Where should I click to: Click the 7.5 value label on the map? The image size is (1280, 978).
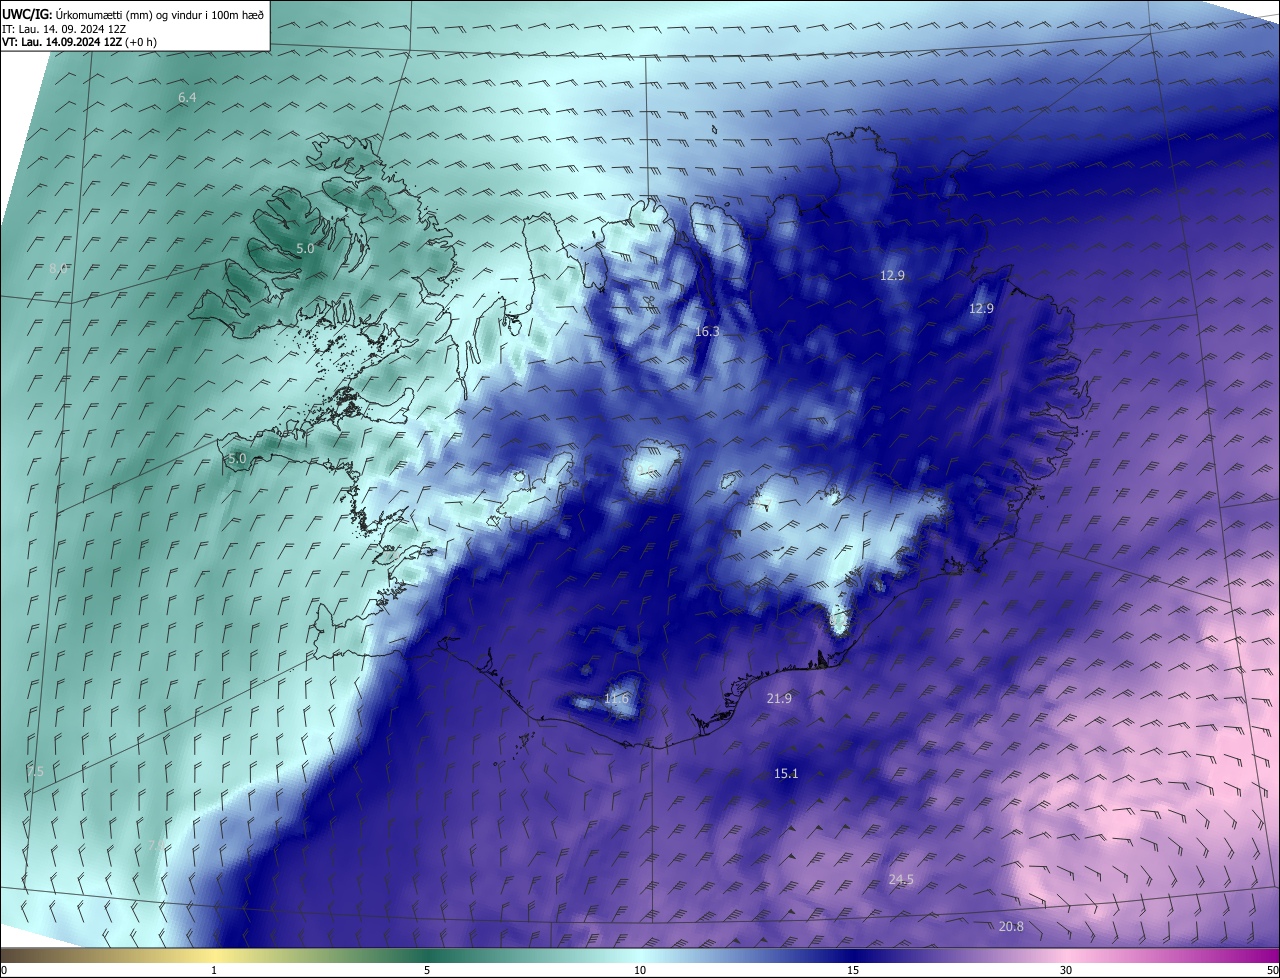pyautogui.click(x=35, y=771)
